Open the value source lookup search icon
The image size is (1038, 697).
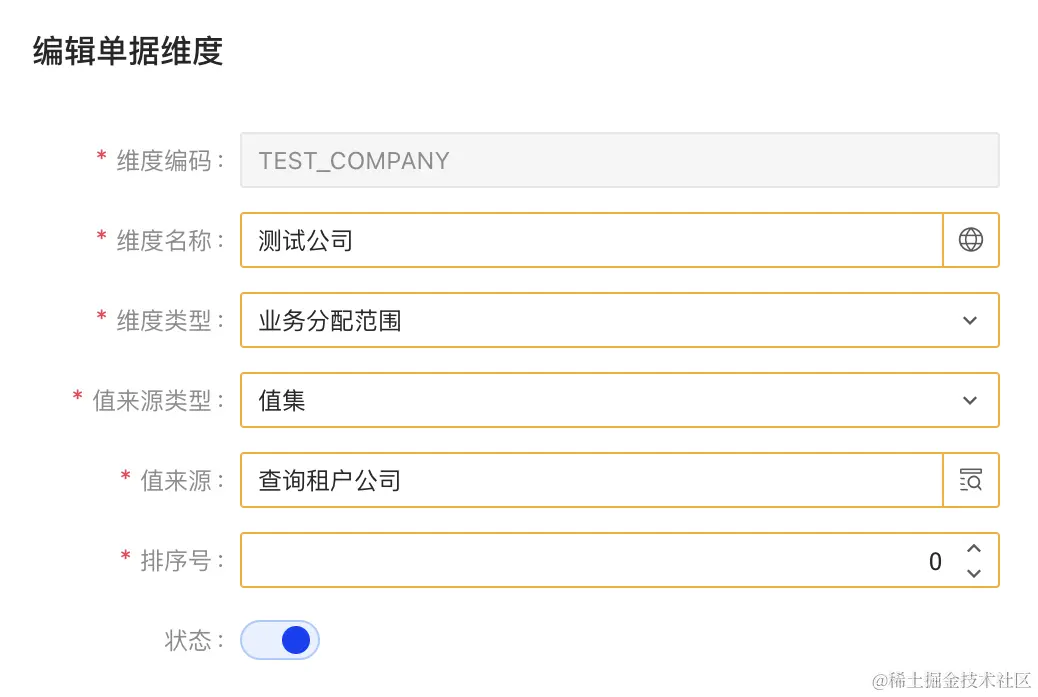point(970,480)
